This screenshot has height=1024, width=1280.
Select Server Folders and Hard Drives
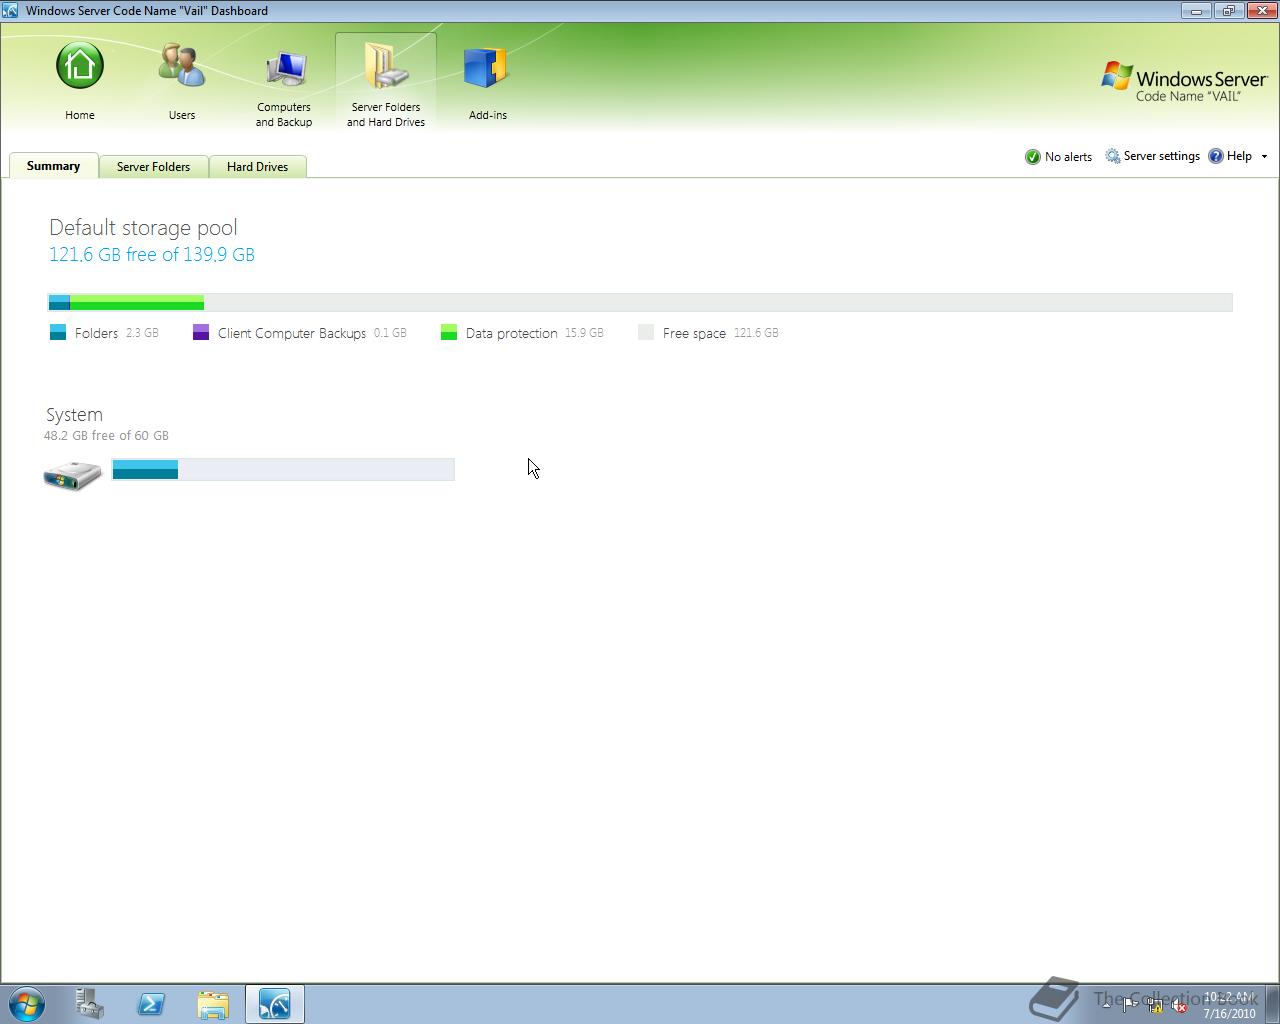click(x=386, y=82)
